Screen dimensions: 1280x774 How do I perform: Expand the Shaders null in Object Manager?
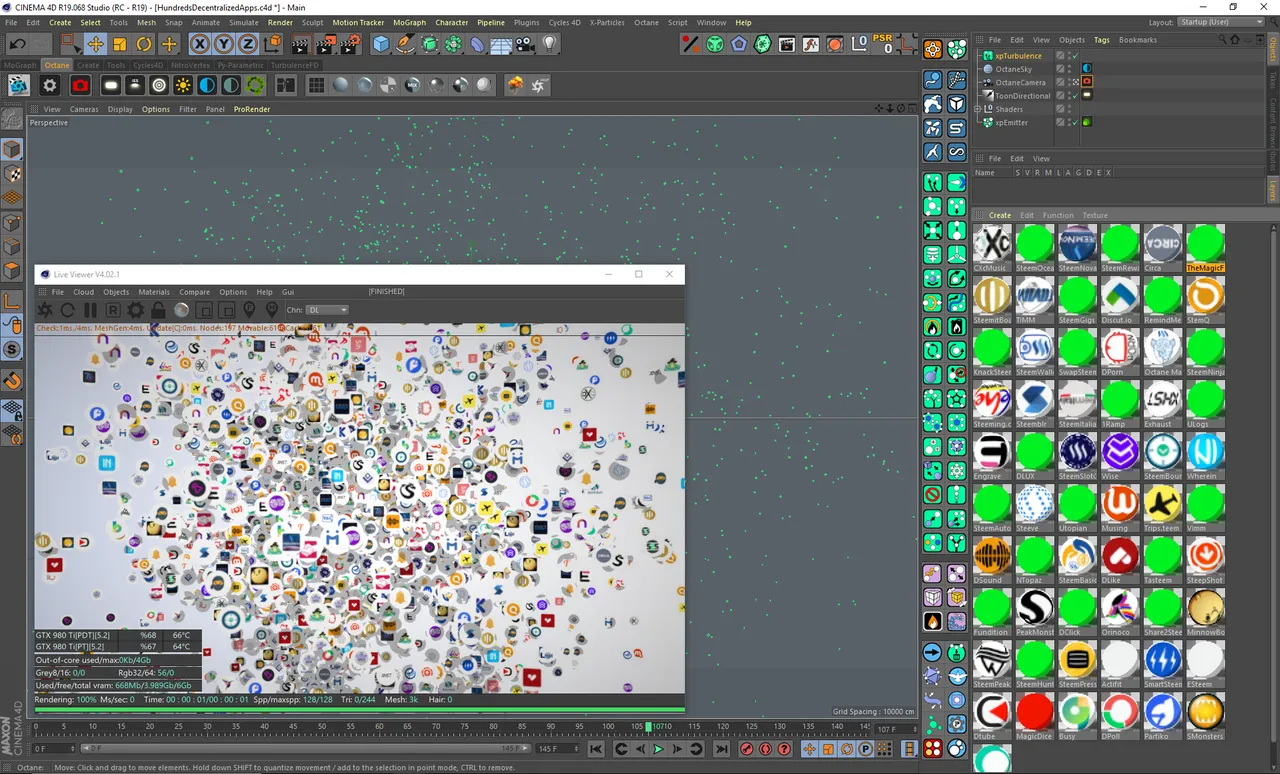(980, 109)
